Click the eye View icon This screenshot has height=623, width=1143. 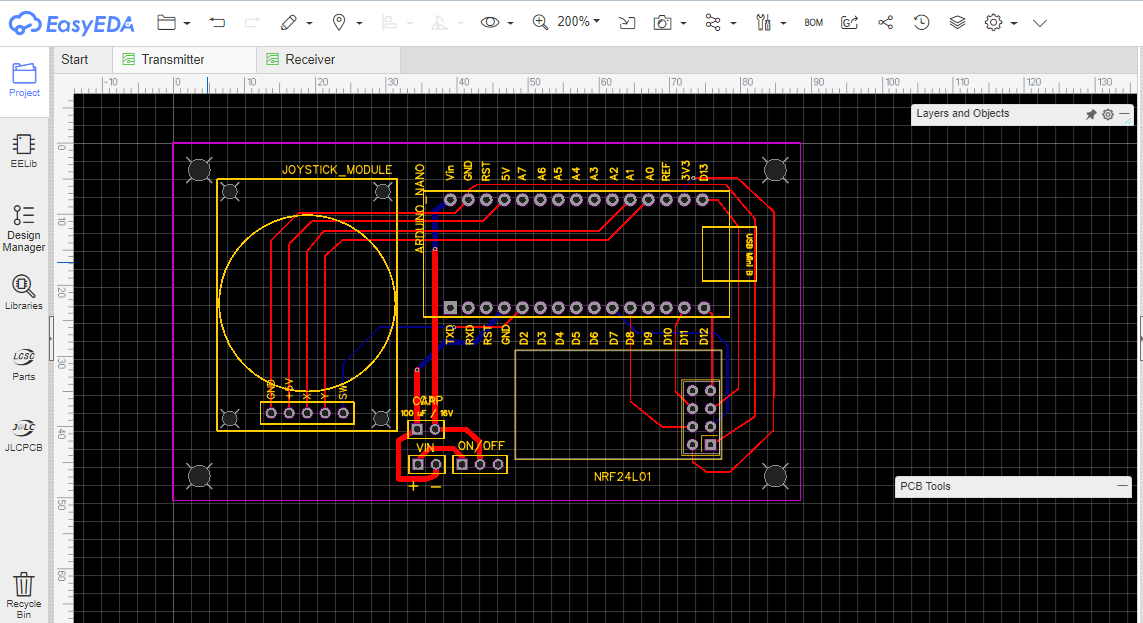[x=490, y=23]
